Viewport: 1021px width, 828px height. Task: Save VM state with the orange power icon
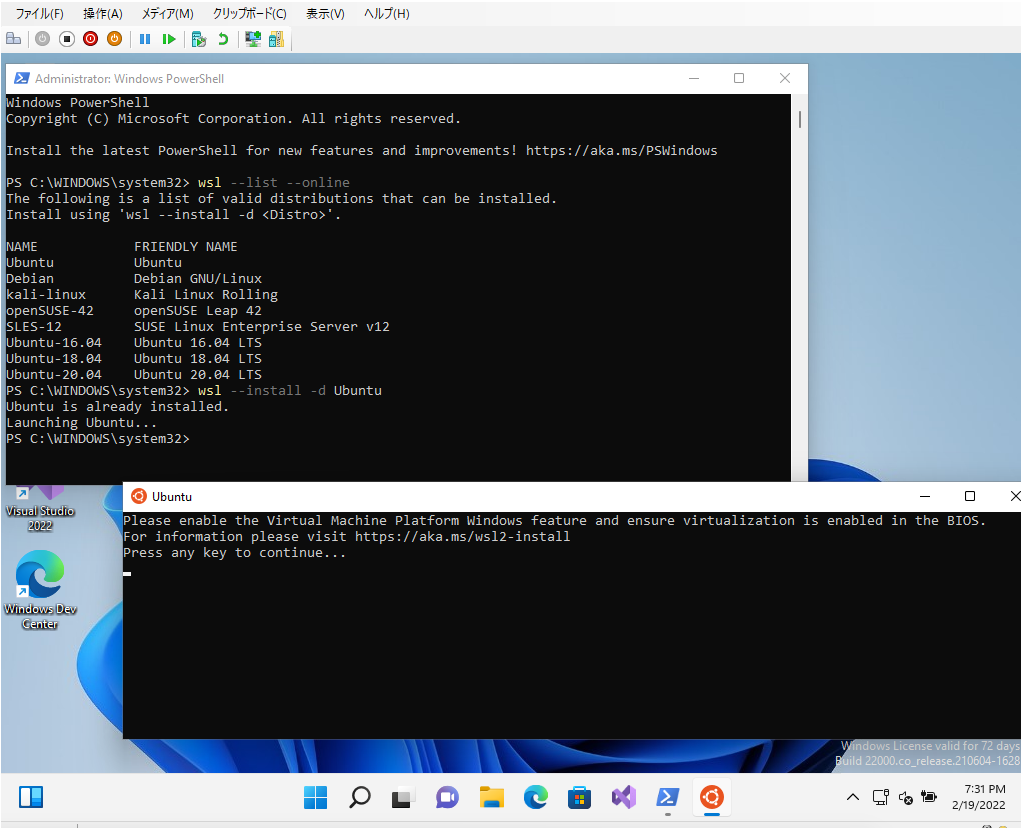click(114, 39)
